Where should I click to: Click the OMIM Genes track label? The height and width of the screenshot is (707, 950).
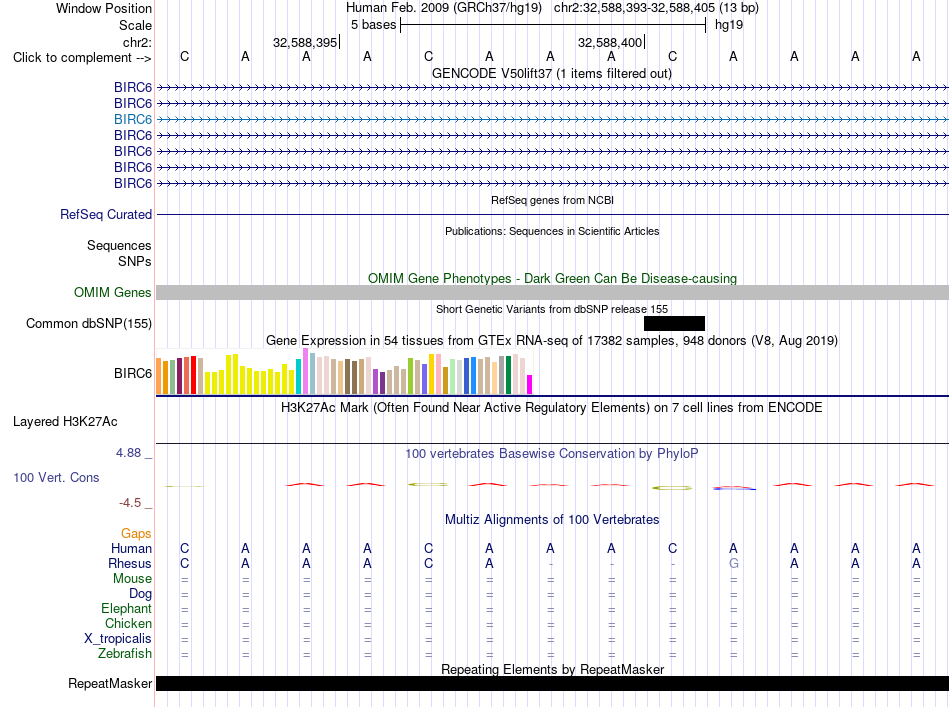(113, 293)
